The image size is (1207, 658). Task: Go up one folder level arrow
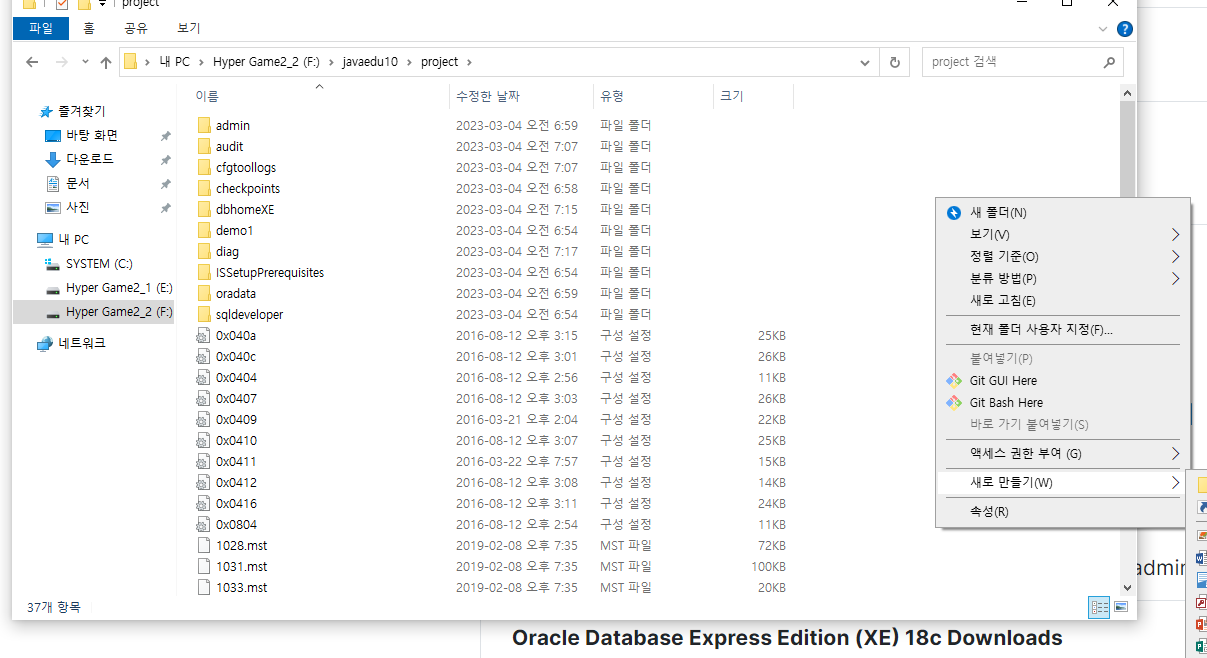click(x=106, y=61)
